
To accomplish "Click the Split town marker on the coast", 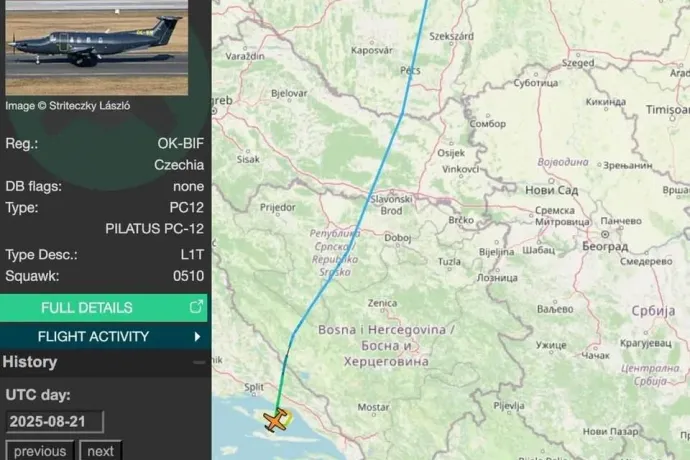I will point(254,394).
